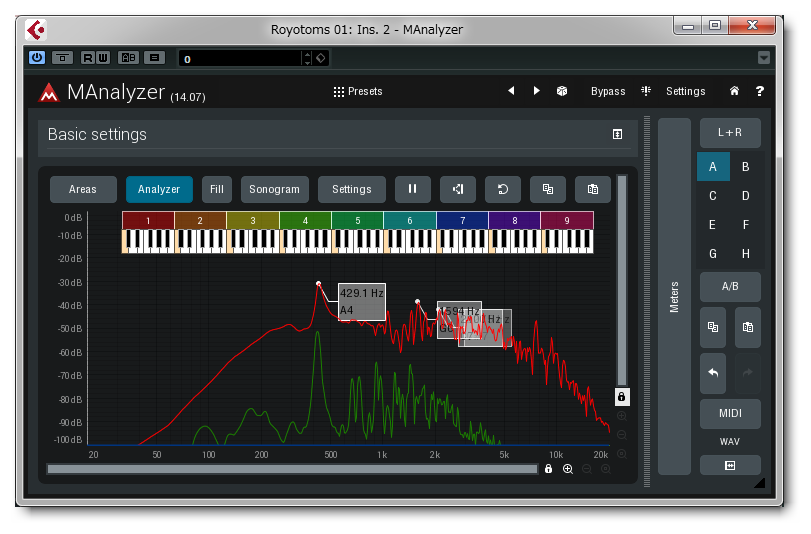Click the Areas button
811x534 pixels.
(x=83, y=189)
